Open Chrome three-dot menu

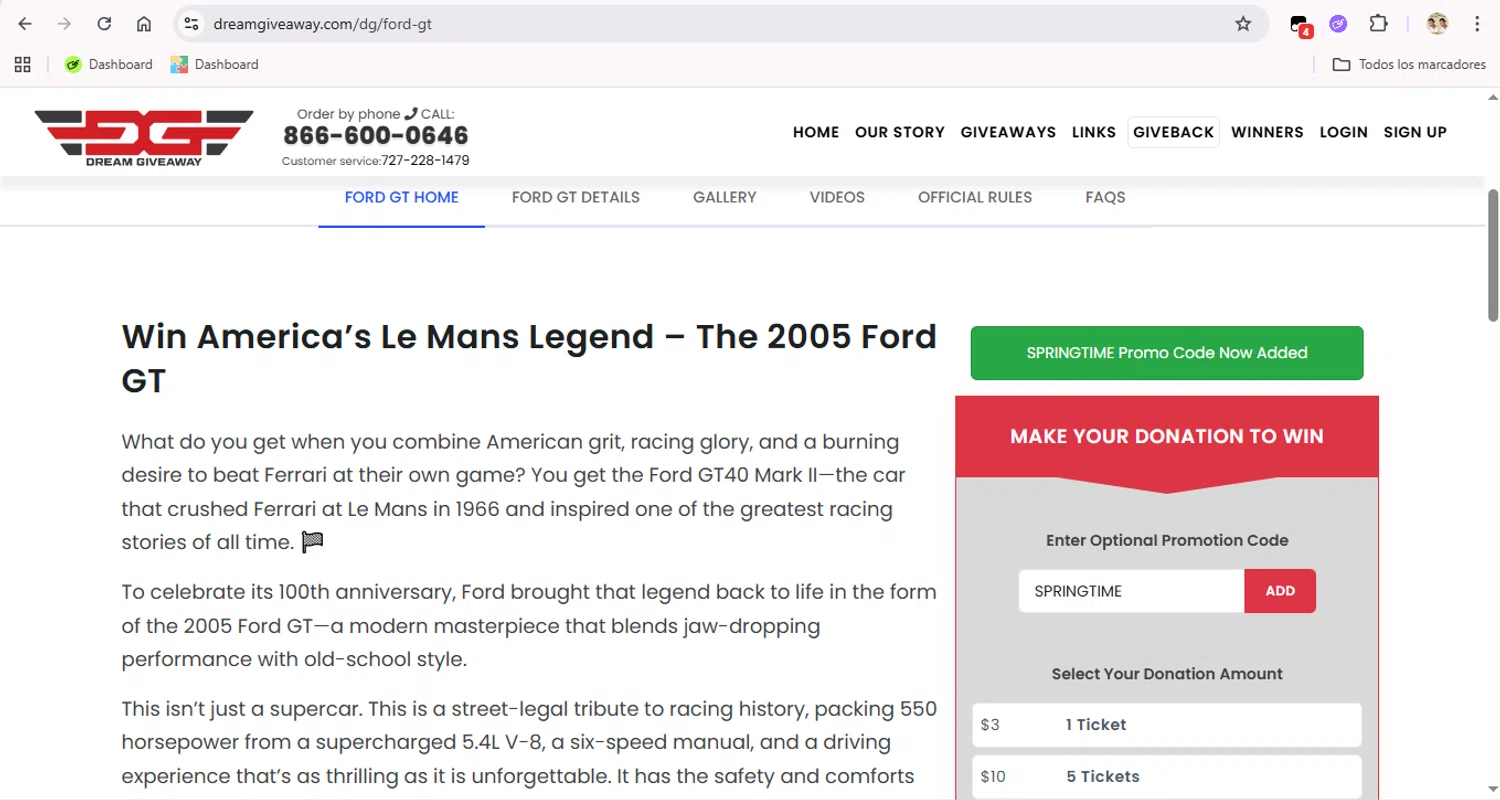1477,24
